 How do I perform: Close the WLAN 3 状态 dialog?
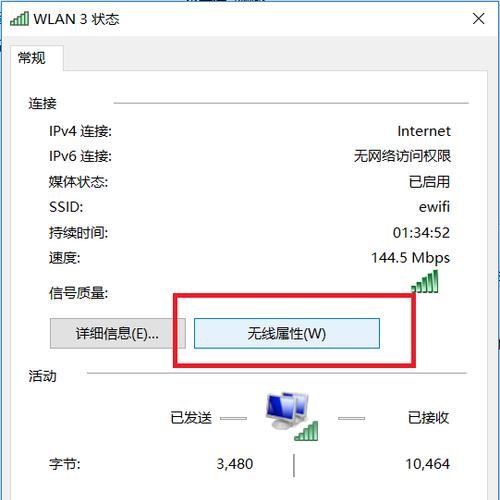479,19
